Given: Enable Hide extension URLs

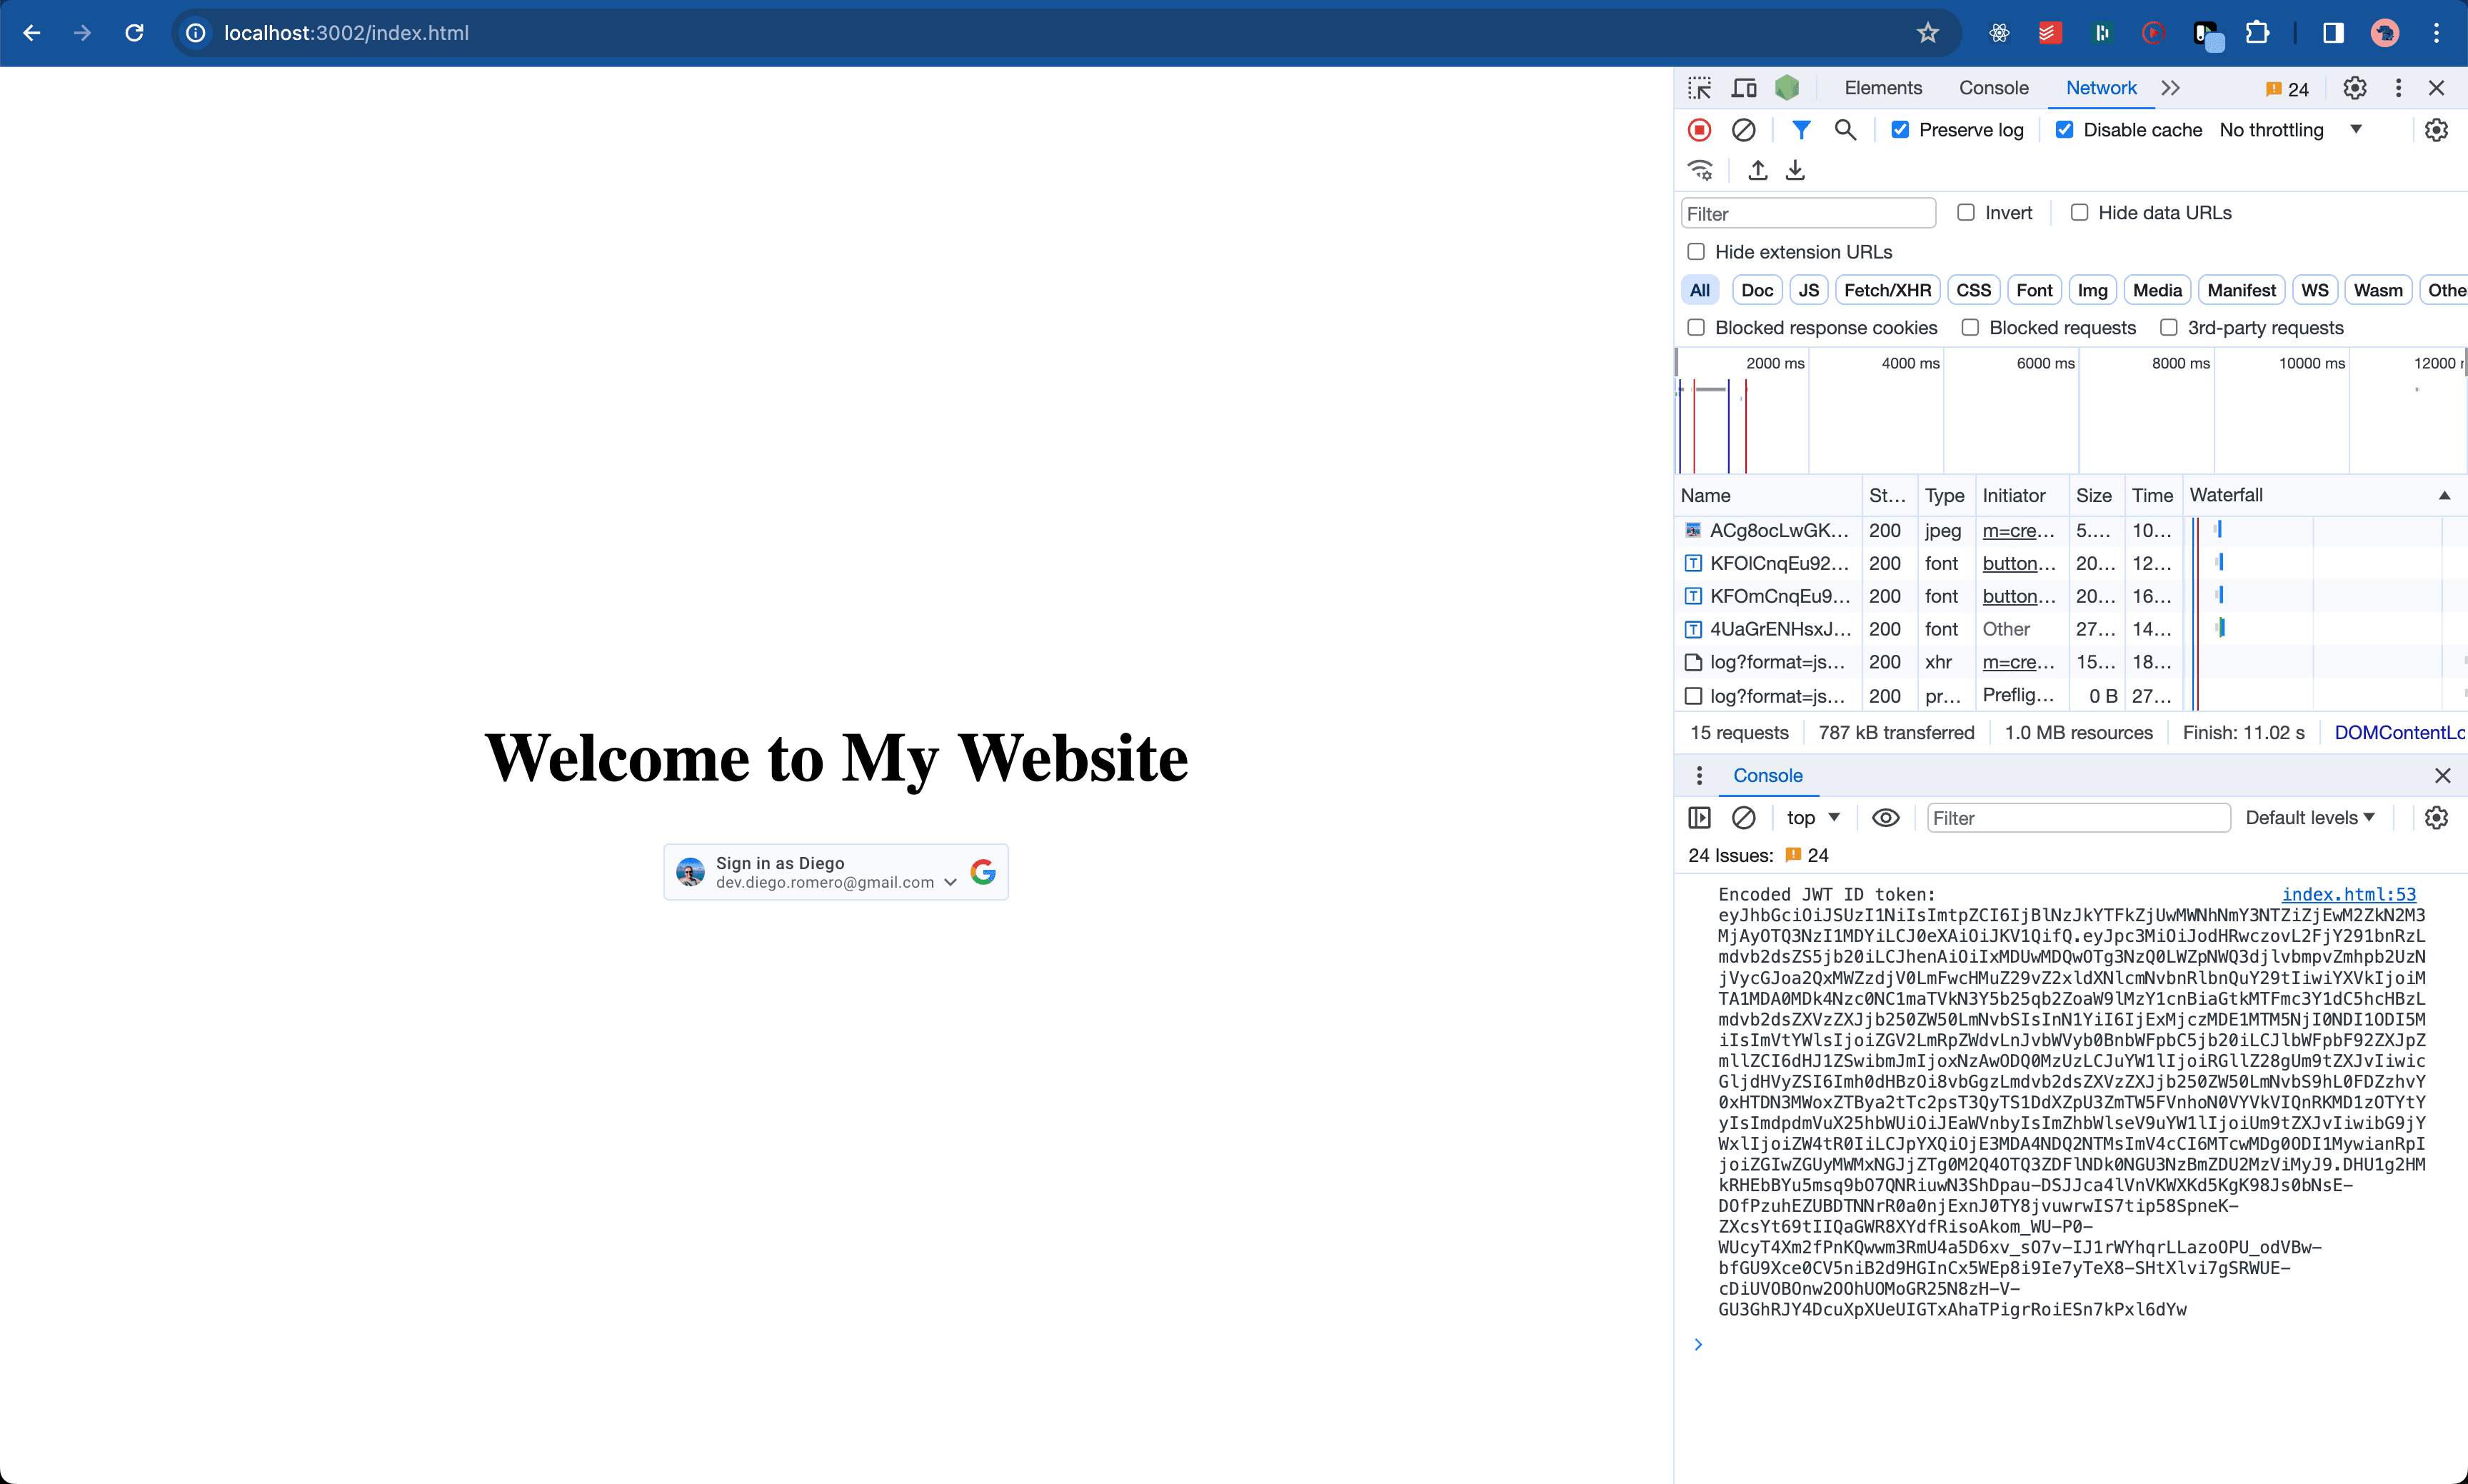Looking at the screenshot, I should click(1695, 251).
